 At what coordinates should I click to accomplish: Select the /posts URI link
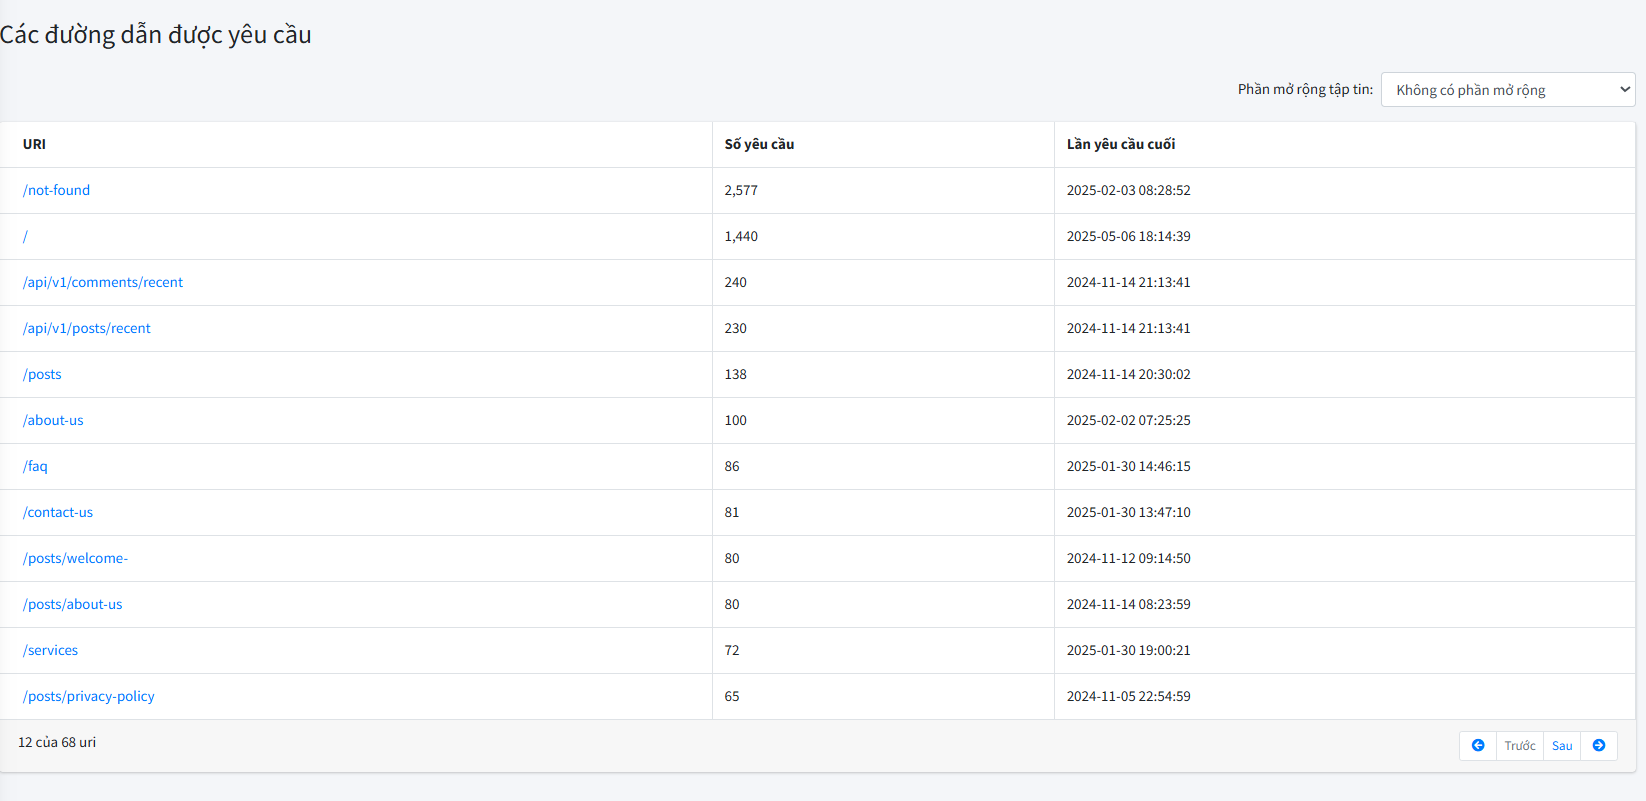pyautogui.click(x=42, y=374)
